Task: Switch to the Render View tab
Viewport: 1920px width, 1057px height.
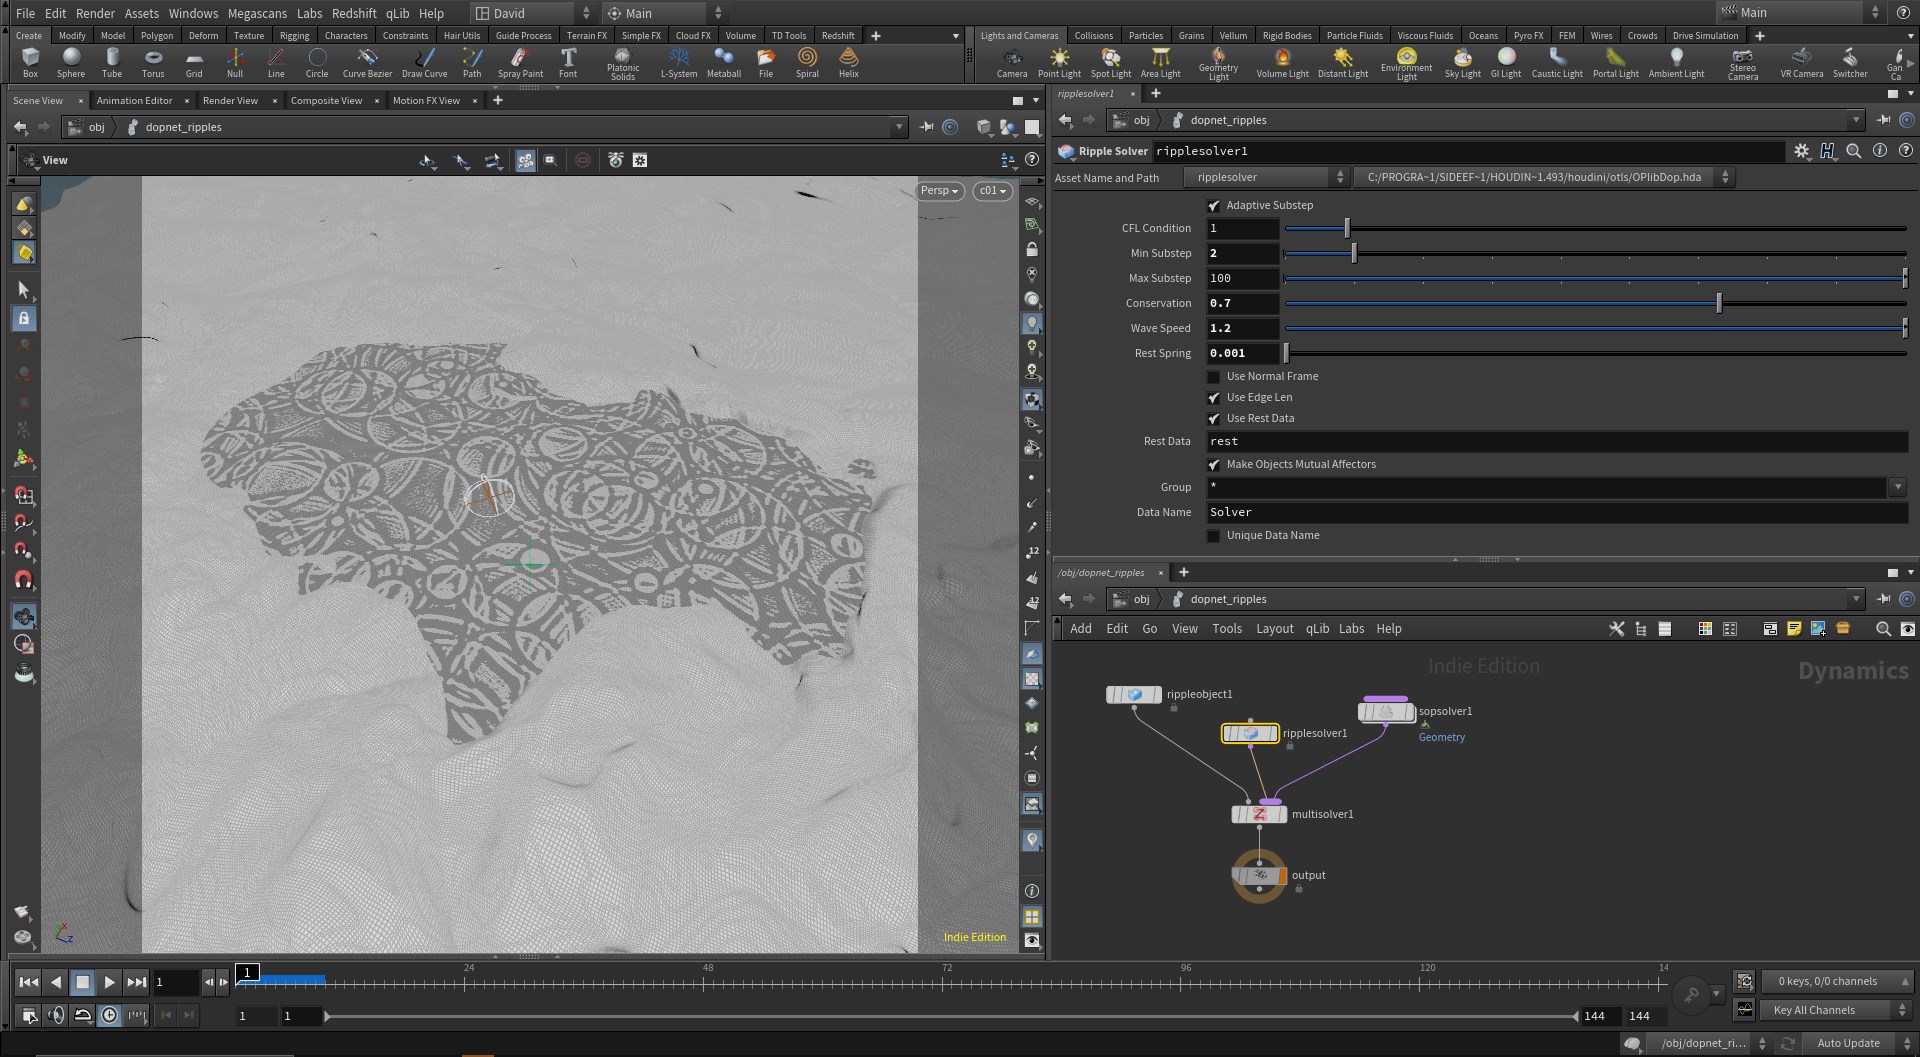Action: pyautogui.click(x=230, y=100)
